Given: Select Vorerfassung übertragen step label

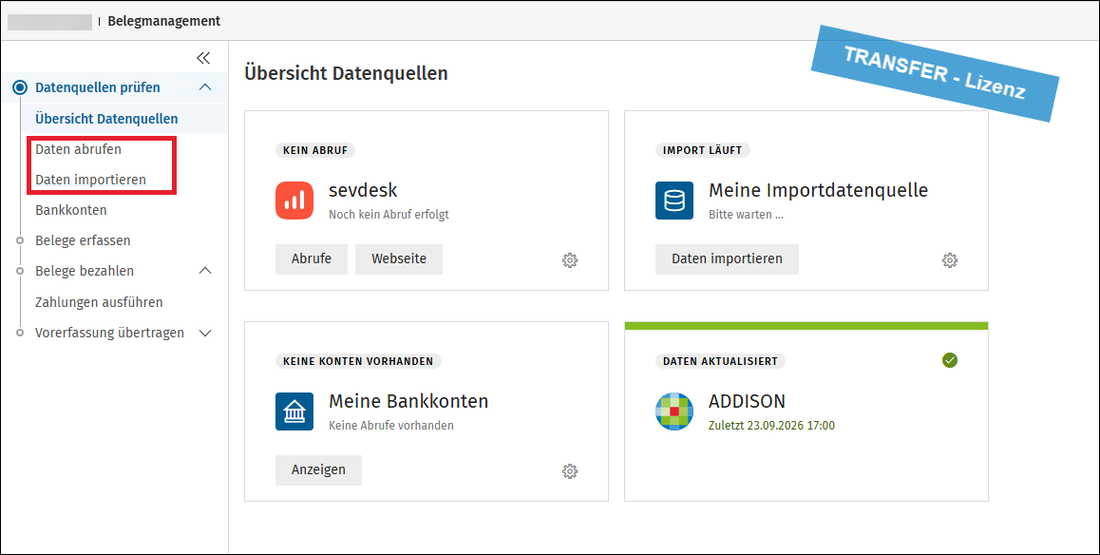Looking at the screenshot, I should pyautogui.click(x=109, y=333).
